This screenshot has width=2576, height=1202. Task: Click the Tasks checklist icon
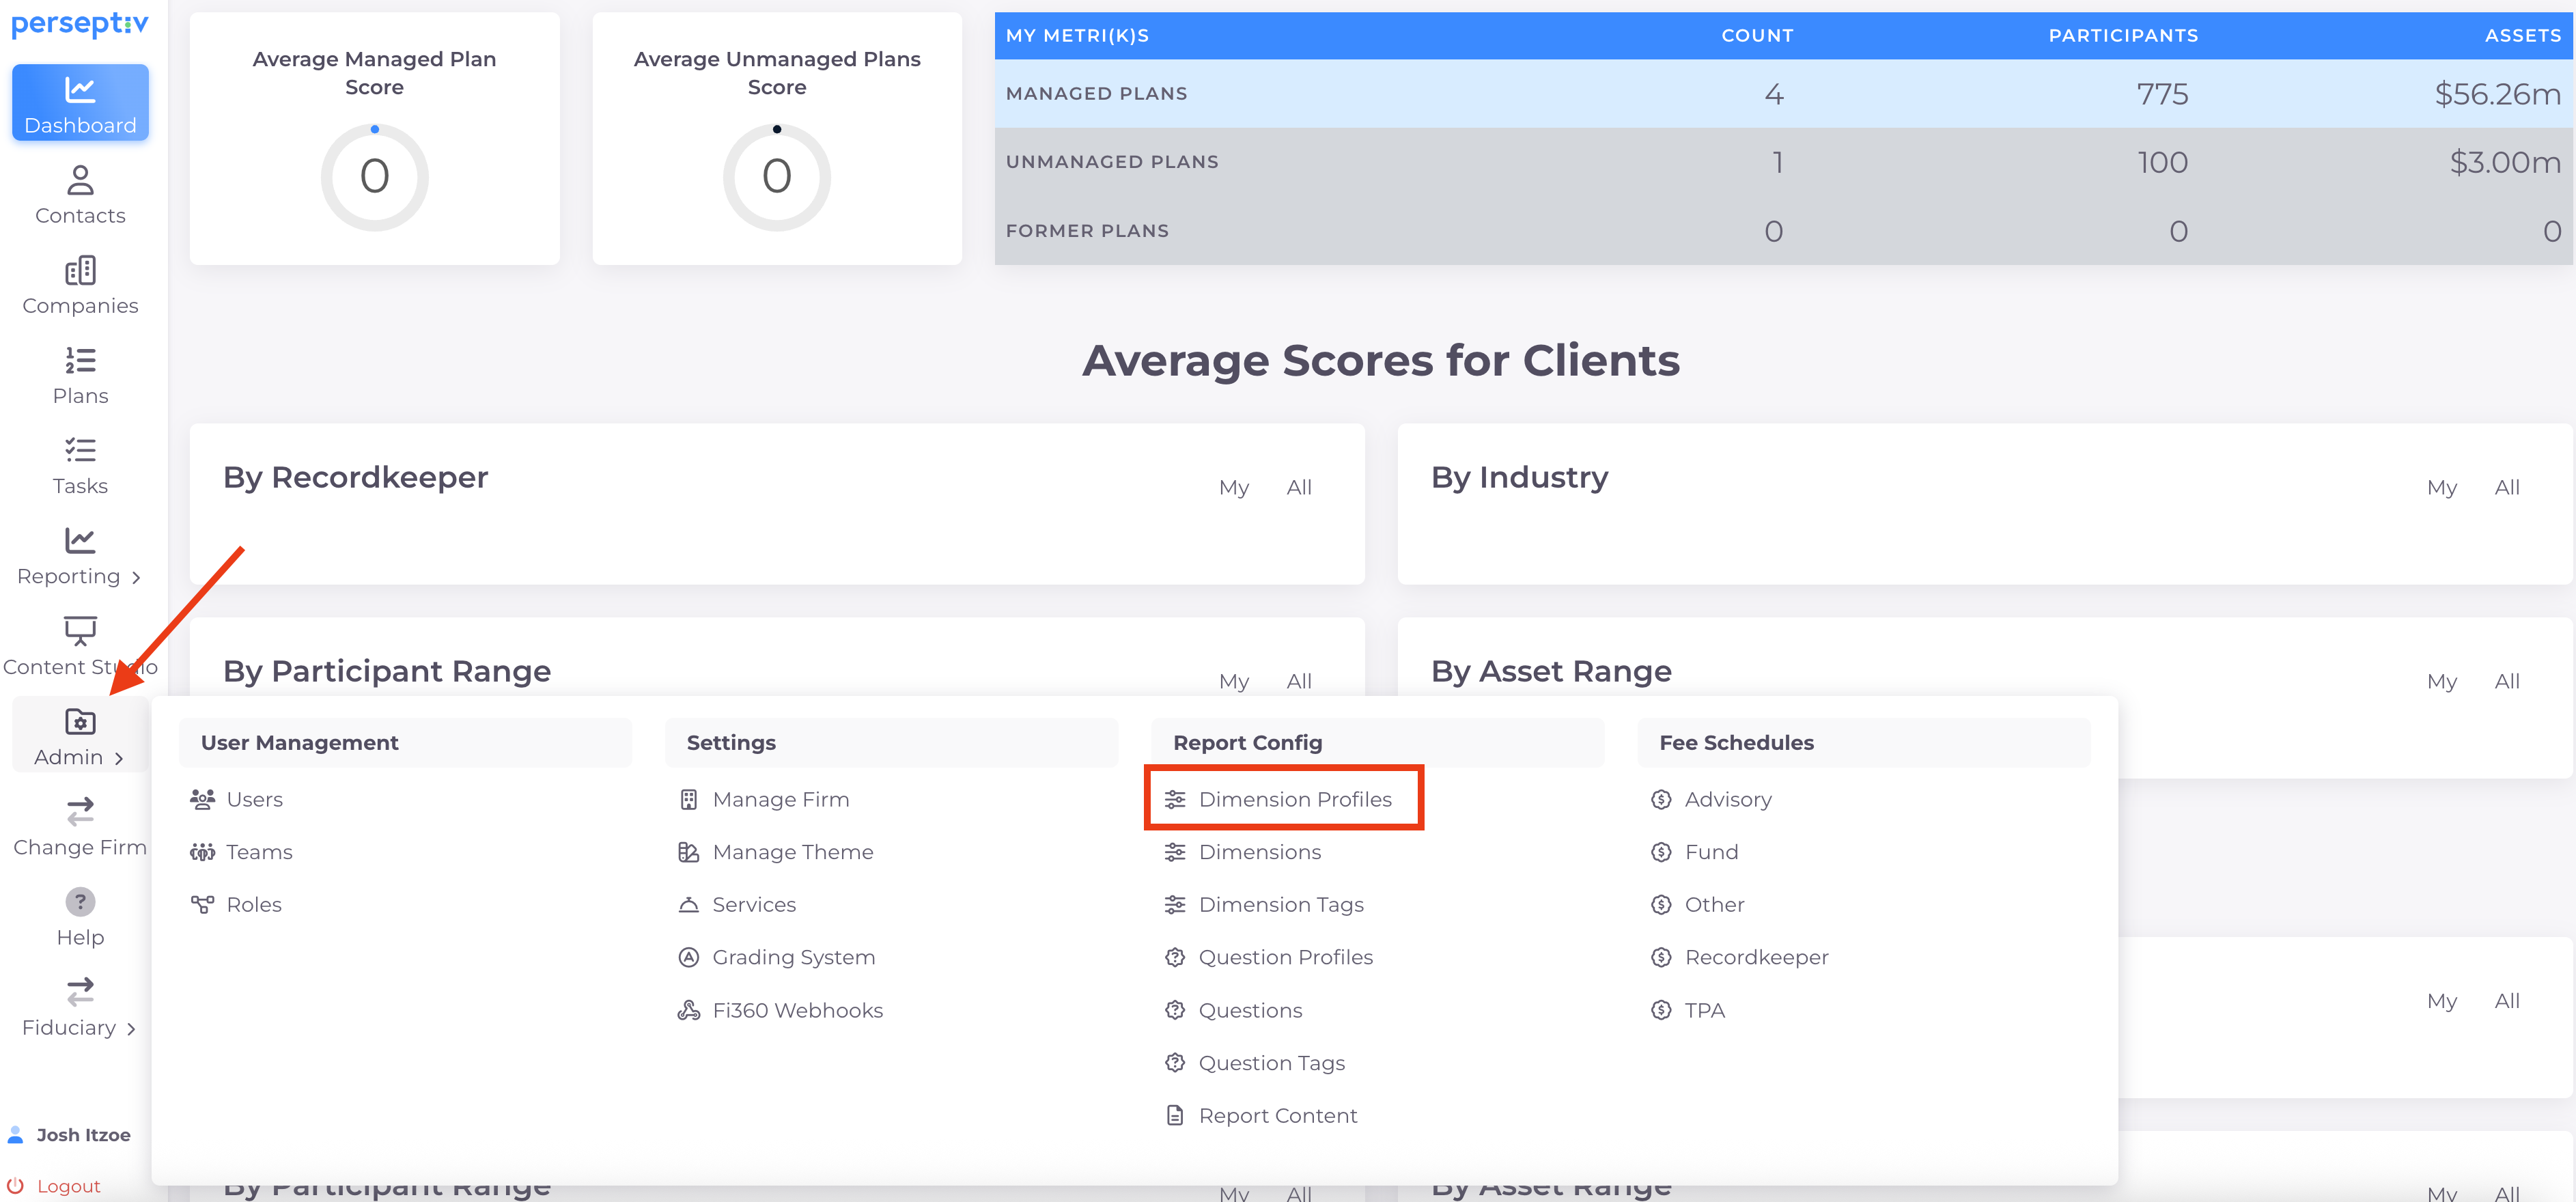pos(80,450)
